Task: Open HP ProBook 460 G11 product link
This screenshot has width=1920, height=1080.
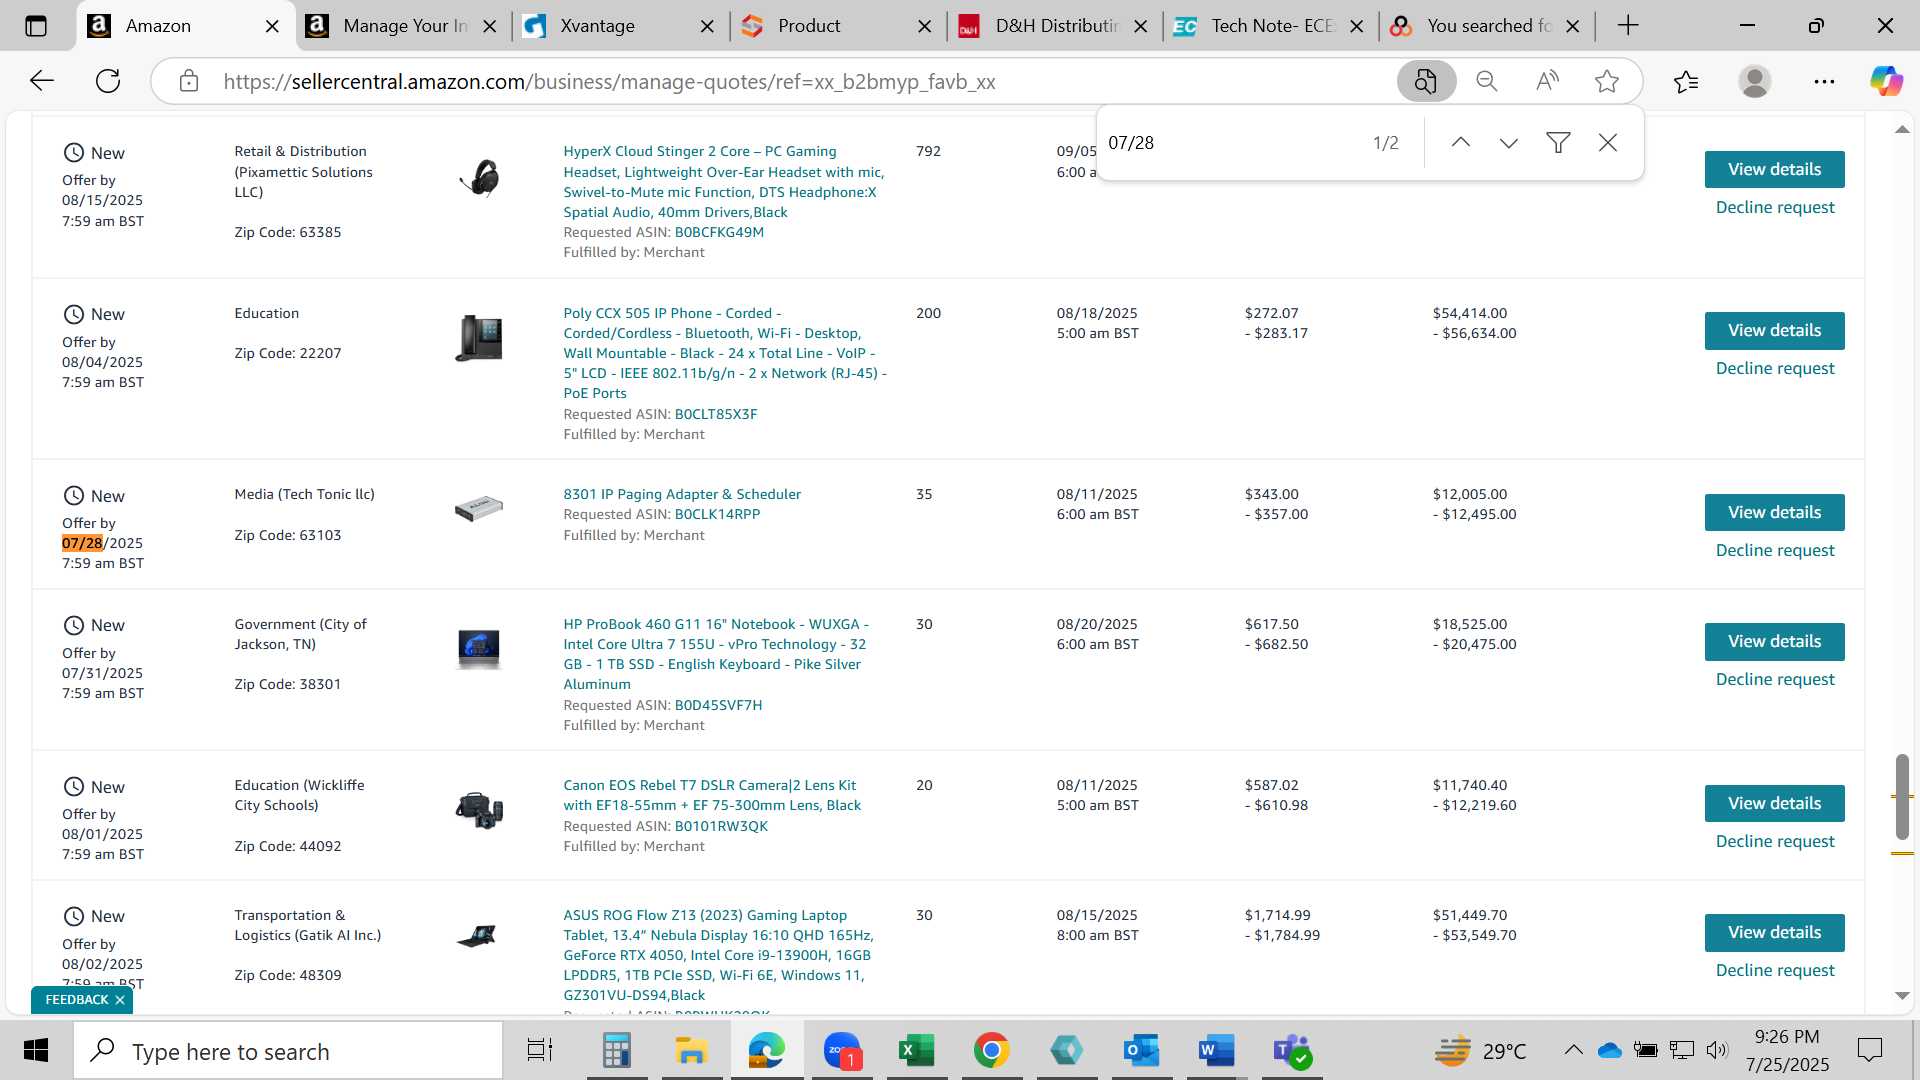Action: point(716,654)
